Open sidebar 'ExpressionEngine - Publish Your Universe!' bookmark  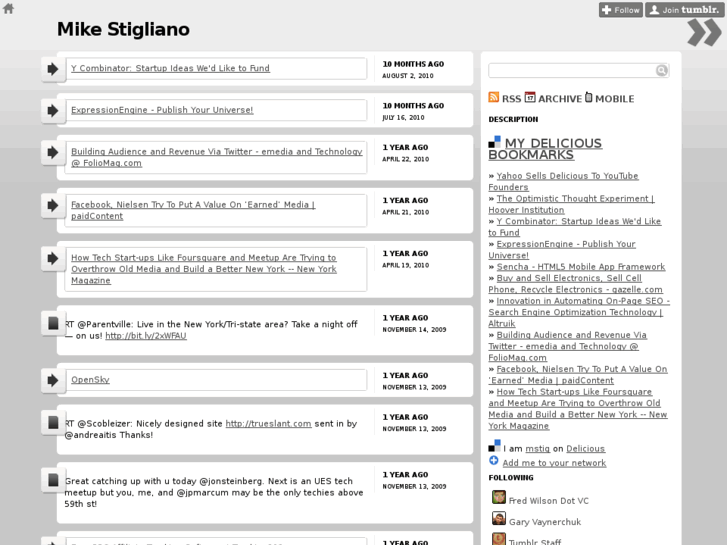[562, 250]
